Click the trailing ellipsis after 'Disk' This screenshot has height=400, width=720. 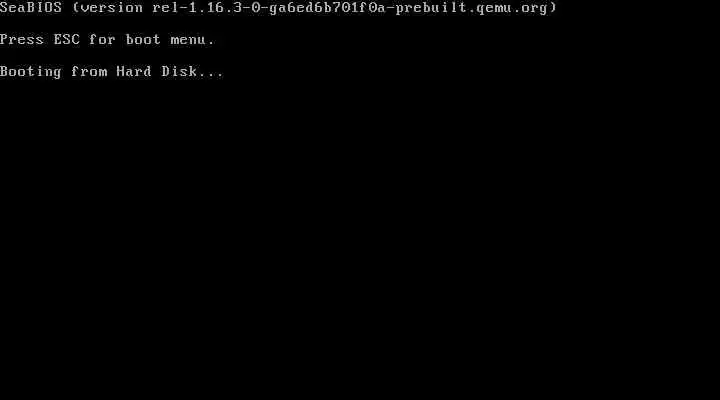pyautogui.click(x=211, y=75)
